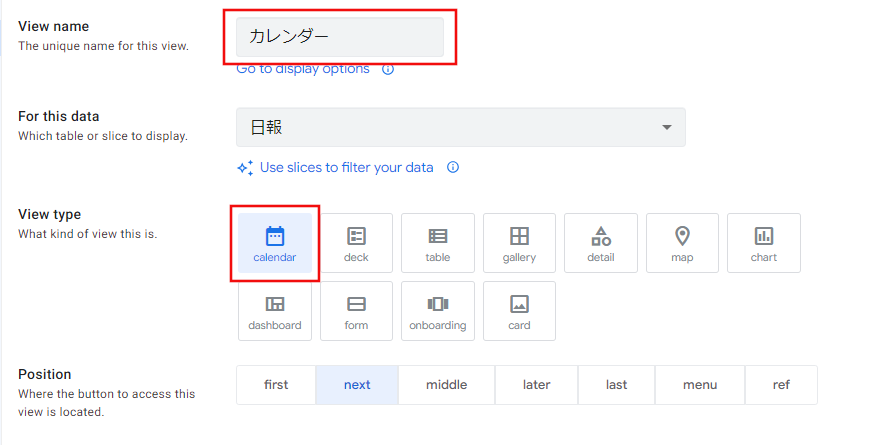Set position to later

point(537,385)
